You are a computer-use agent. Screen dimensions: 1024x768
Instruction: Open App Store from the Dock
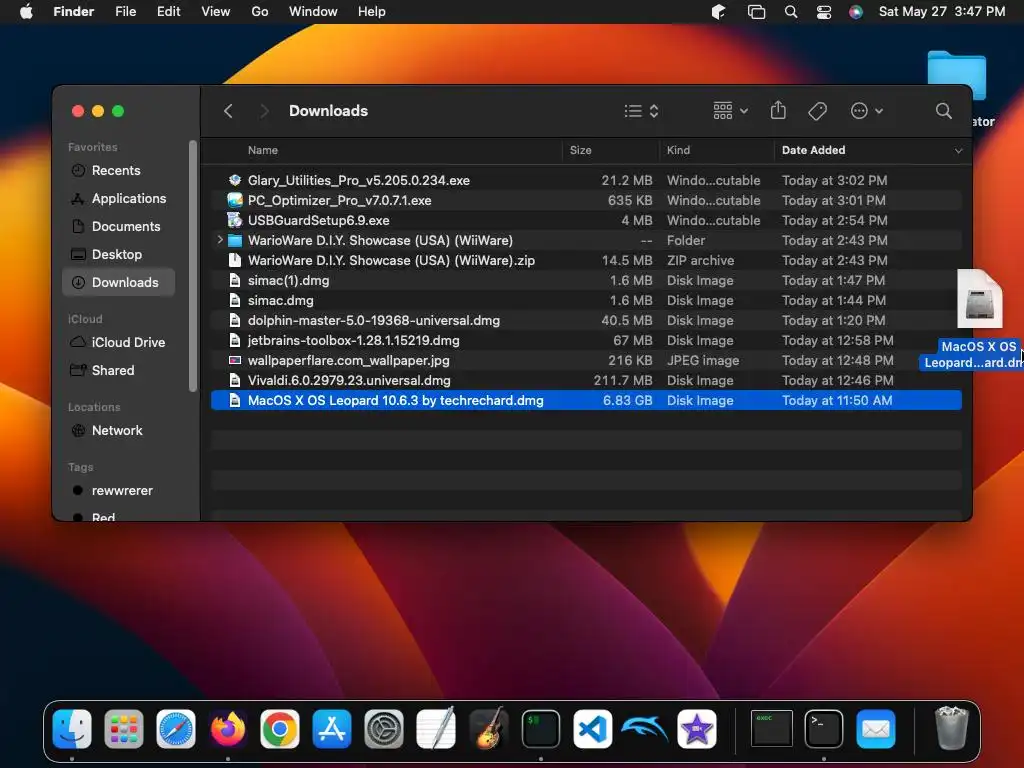[332, 729]
